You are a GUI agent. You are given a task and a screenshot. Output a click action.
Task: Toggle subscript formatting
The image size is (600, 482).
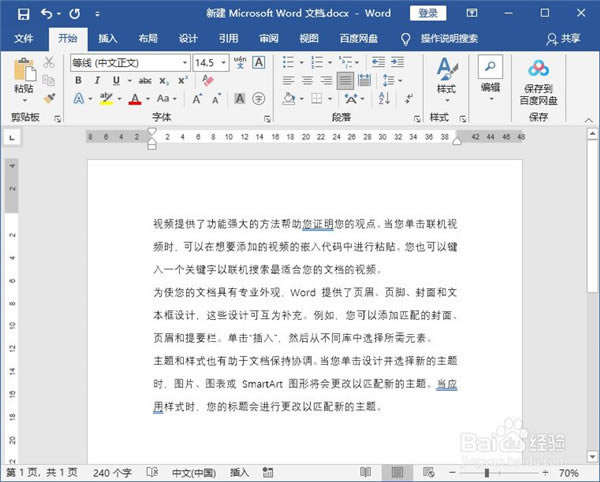click(164, 81)
